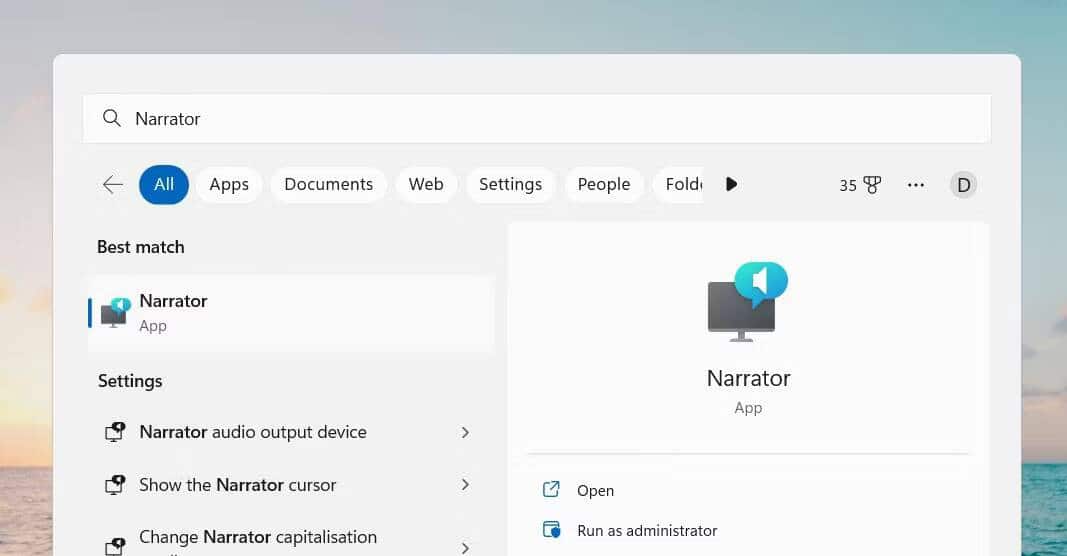
Task: Select the People filter tab
Action: click(x=604, y=184)
